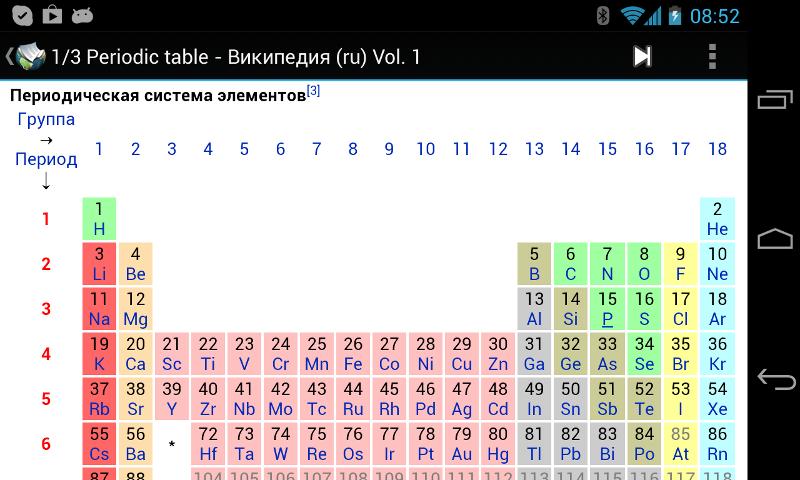800x480 pixels.
Task: Open the iron Fe element link
Action: pos(353,364)
